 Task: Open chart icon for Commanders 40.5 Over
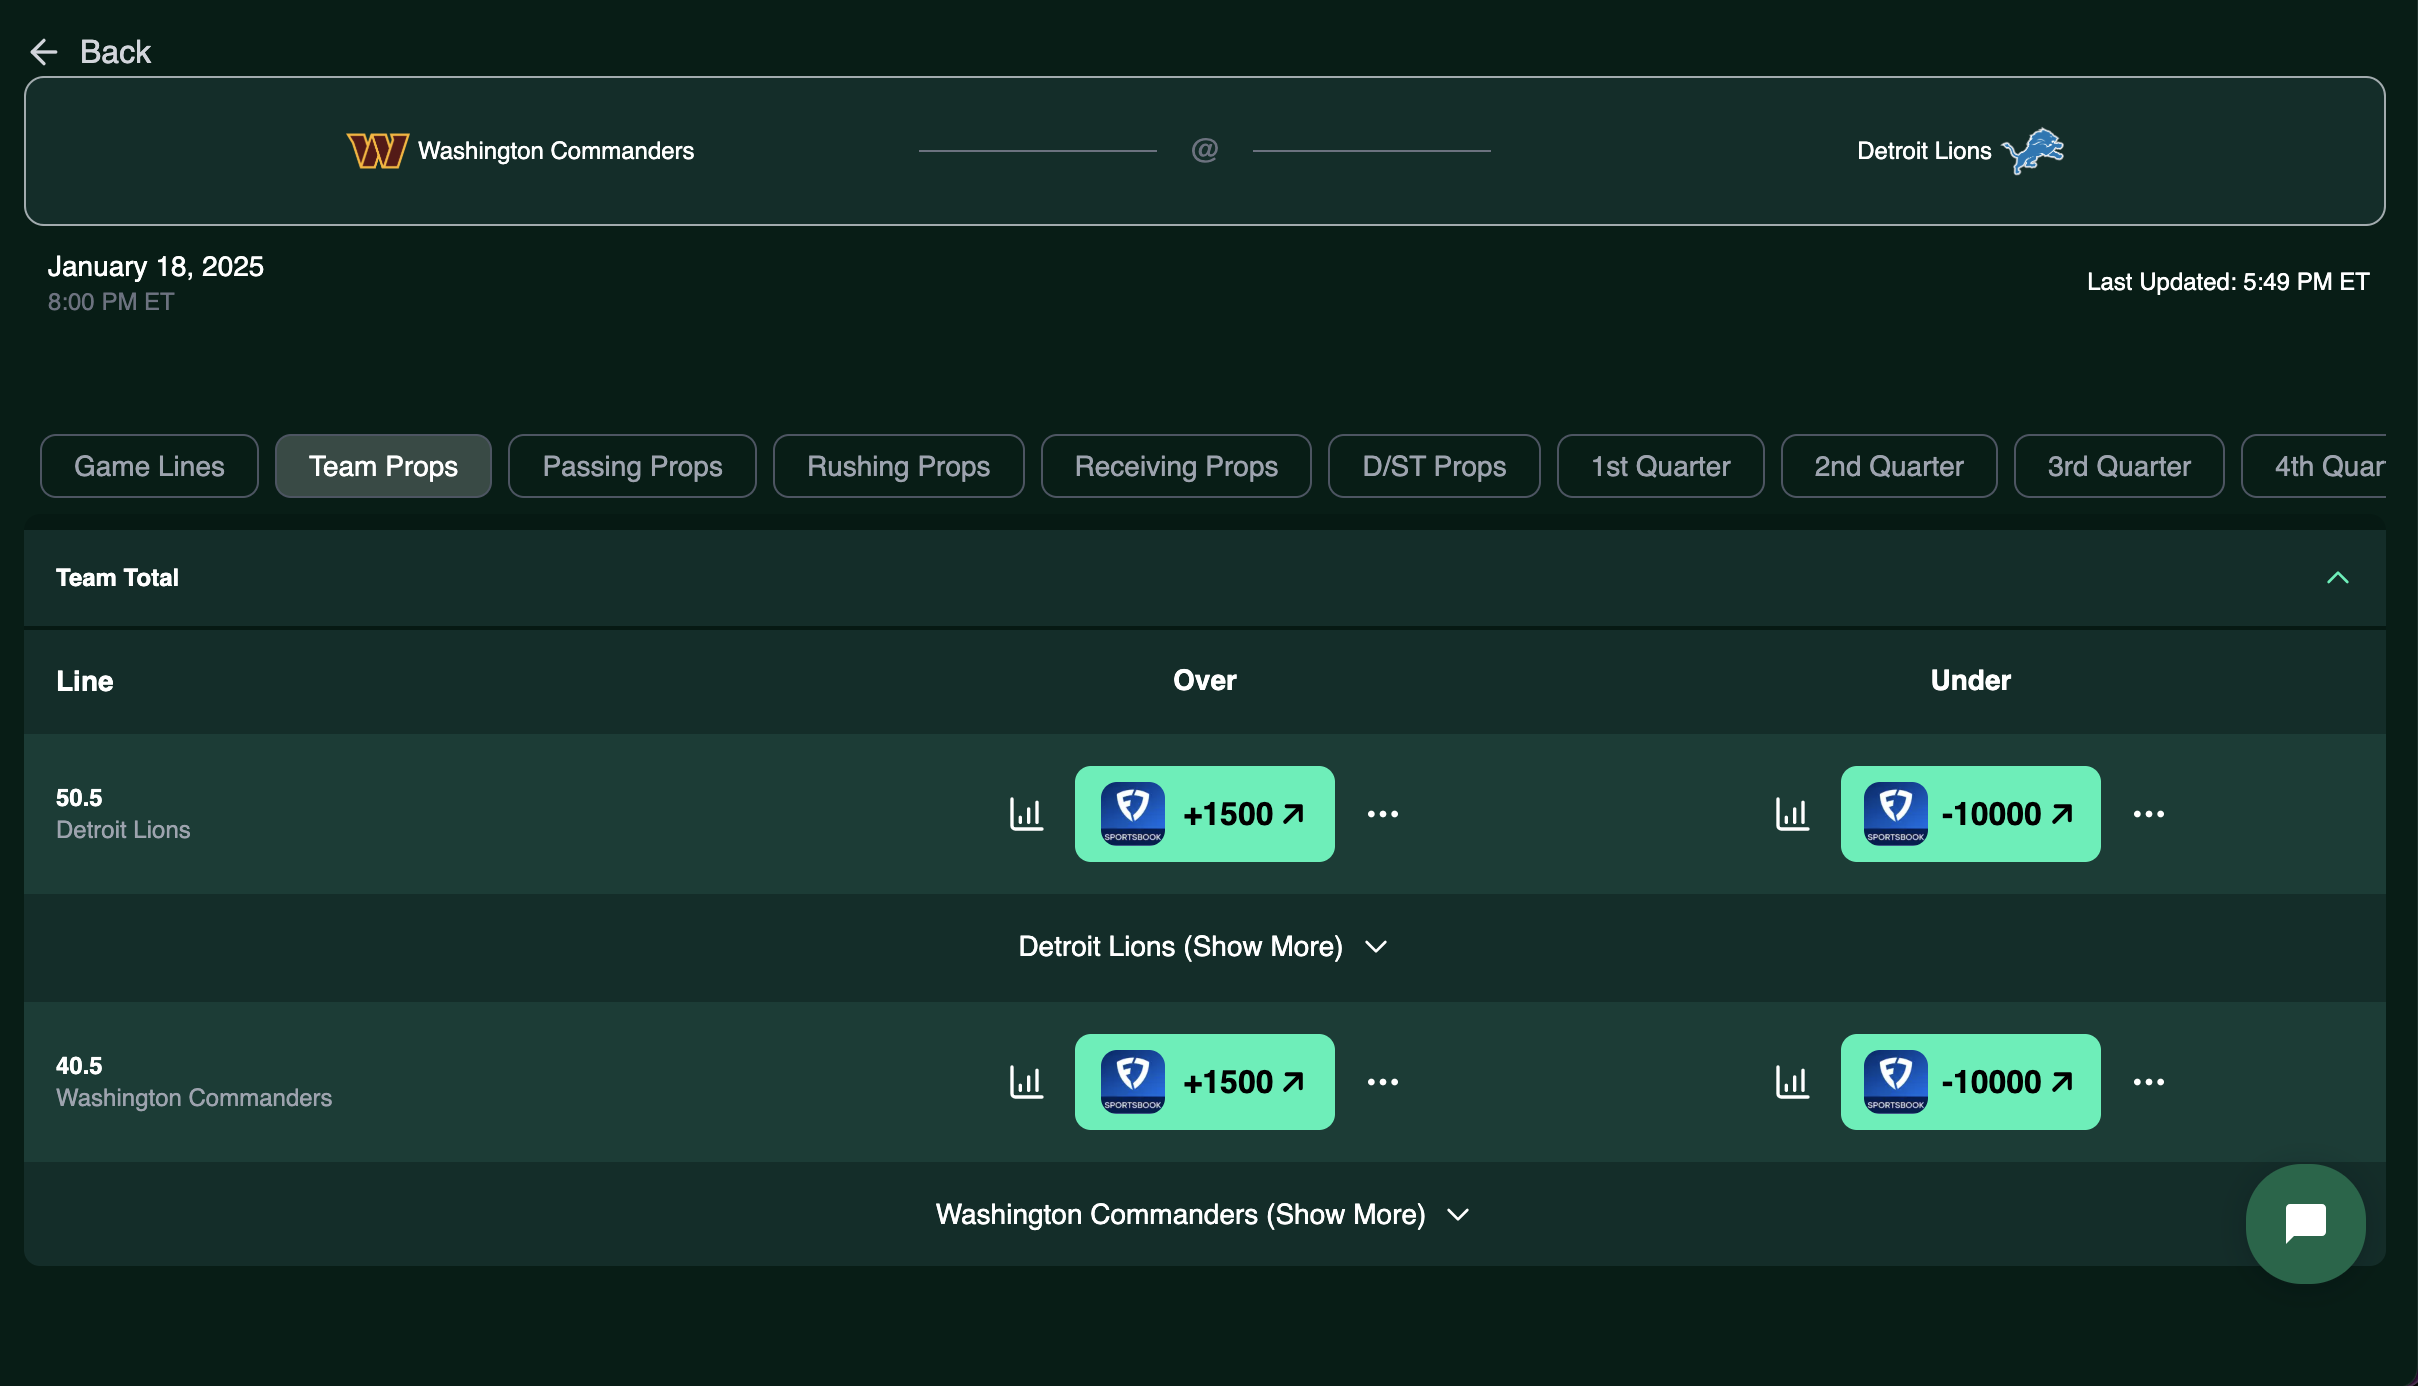pyautogui.click(x=1026, y=1082)
